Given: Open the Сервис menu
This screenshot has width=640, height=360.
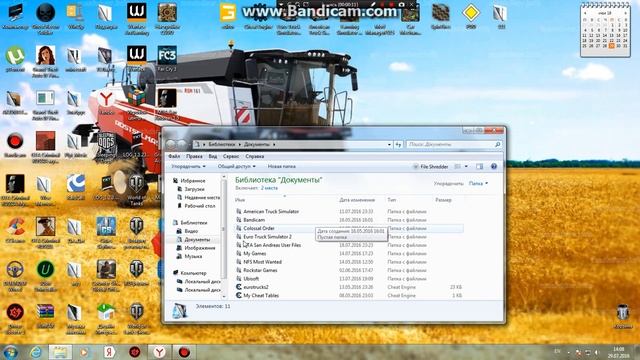Looking at the screenshot, I should click(x=231, y=156).
